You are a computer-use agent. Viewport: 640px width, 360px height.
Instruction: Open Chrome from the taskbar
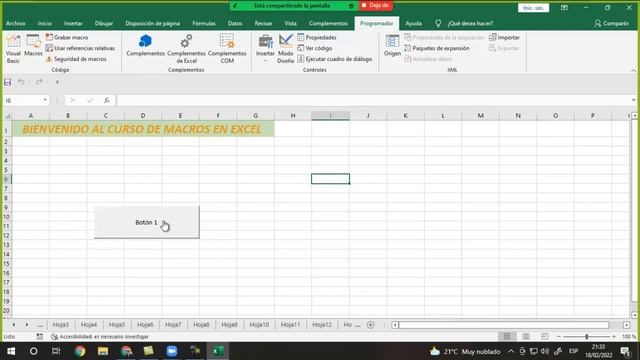[x=80, y=351]
